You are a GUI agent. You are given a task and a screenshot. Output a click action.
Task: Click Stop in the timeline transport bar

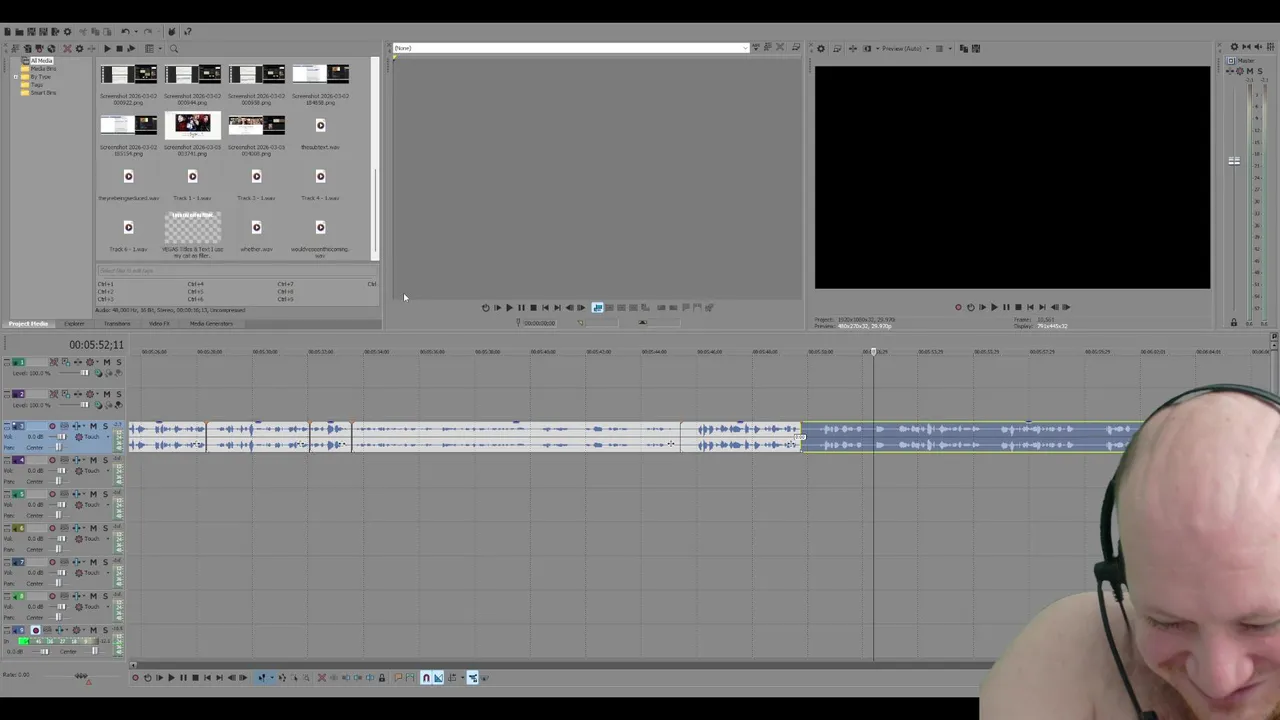coord(195,677)
